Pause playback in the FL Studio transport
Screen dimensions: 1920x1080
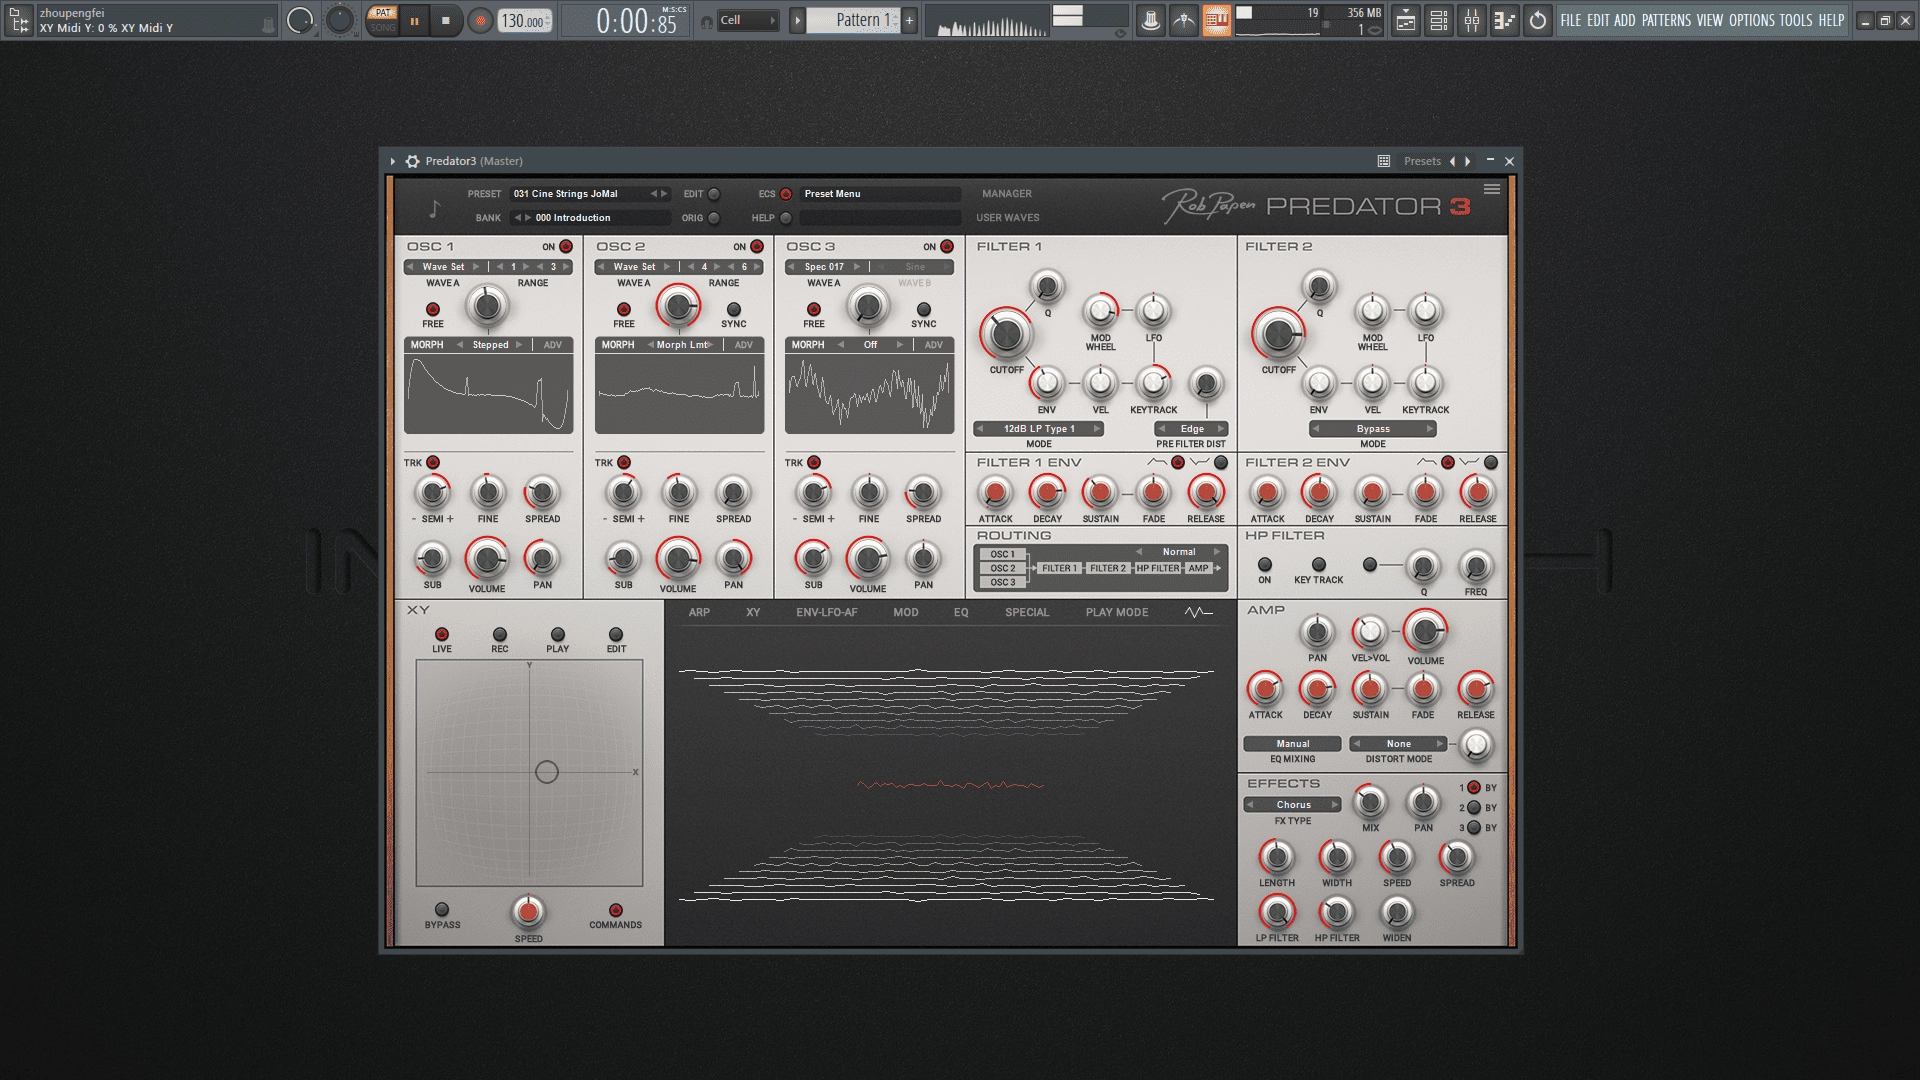tap(414, 20)
